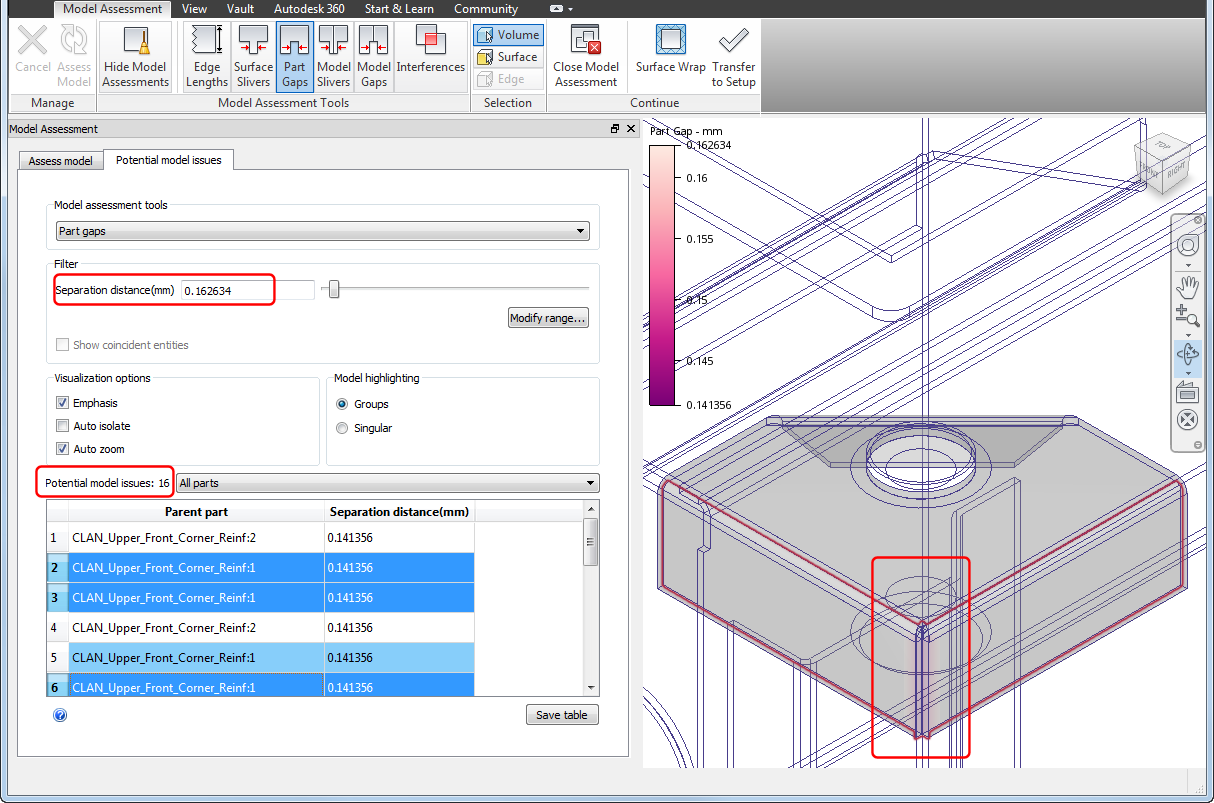Choose Volume selection mode
The image size is (1214, 803).
point(509,35)
